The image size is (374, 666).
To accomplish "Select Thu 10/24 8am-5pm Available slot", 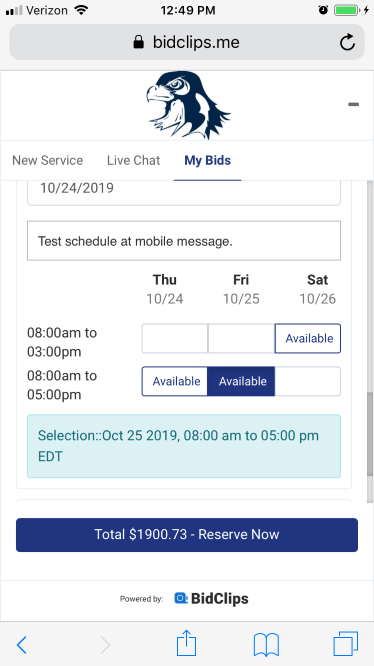I will (175, 381).
